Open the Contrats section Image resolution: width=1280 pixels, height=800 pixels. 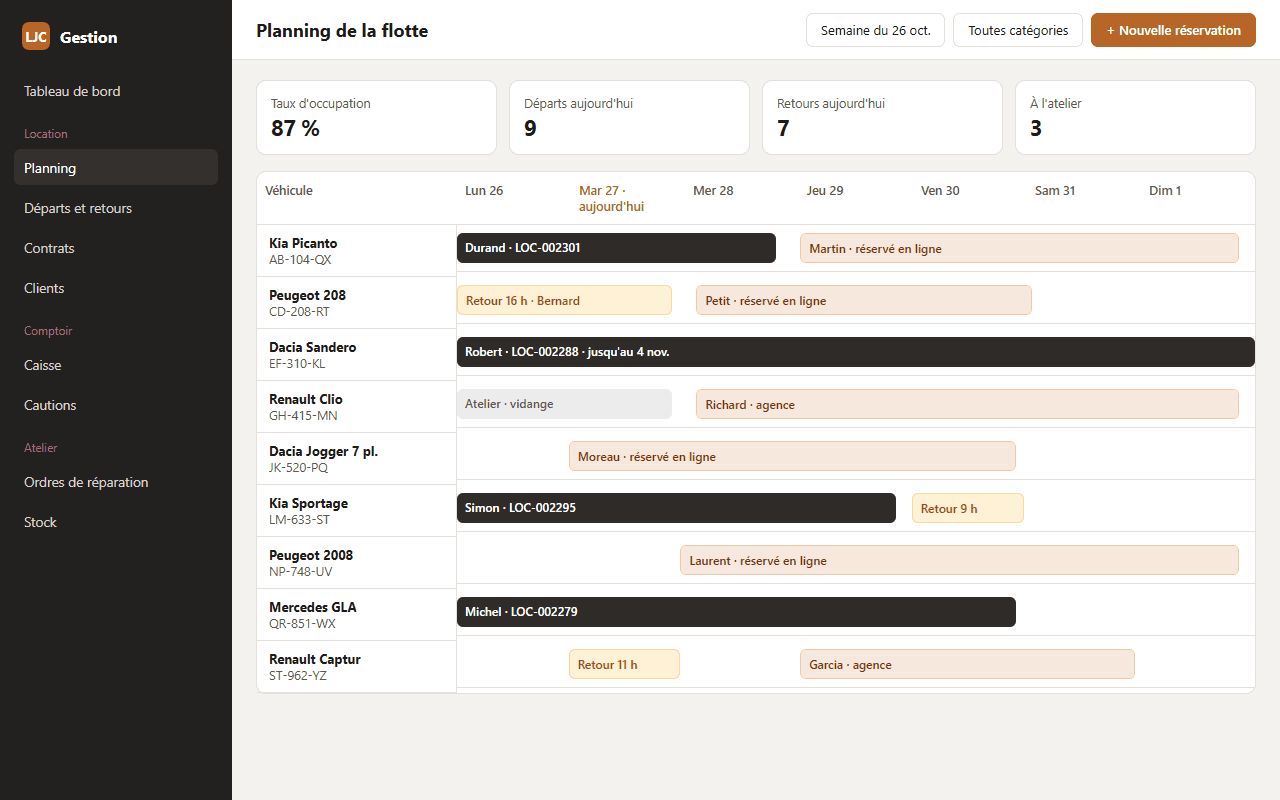(x=116, y=248)
